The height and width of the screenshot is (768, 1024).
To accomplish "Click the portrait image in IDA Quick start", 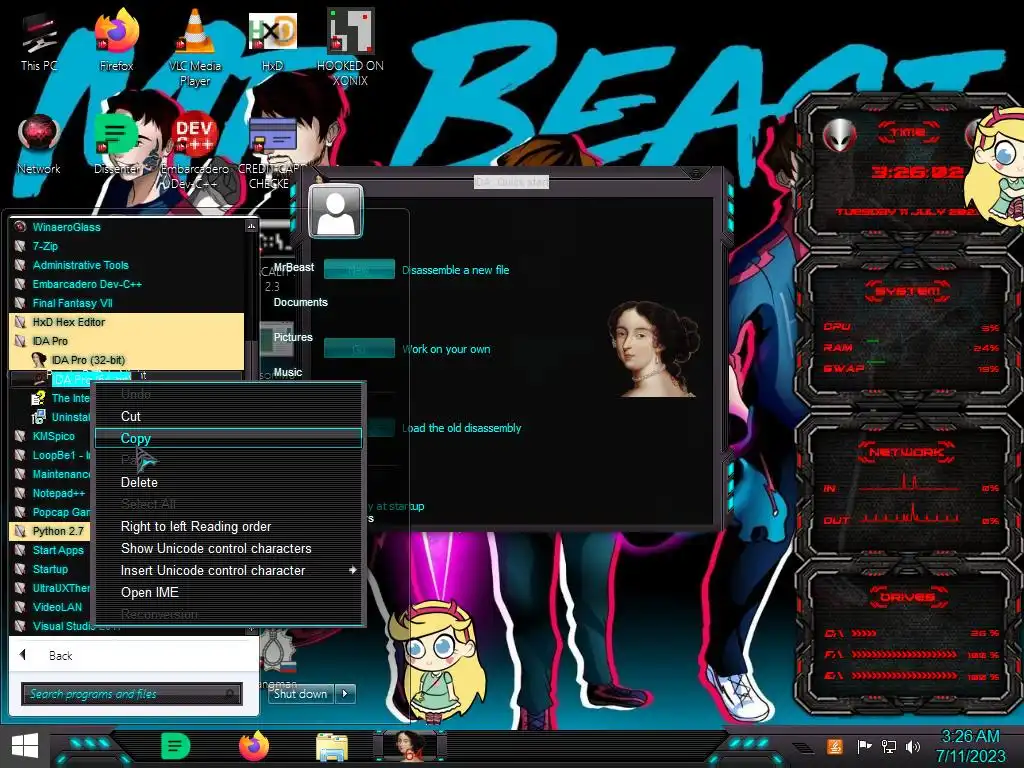I will (x=654, y=349).
